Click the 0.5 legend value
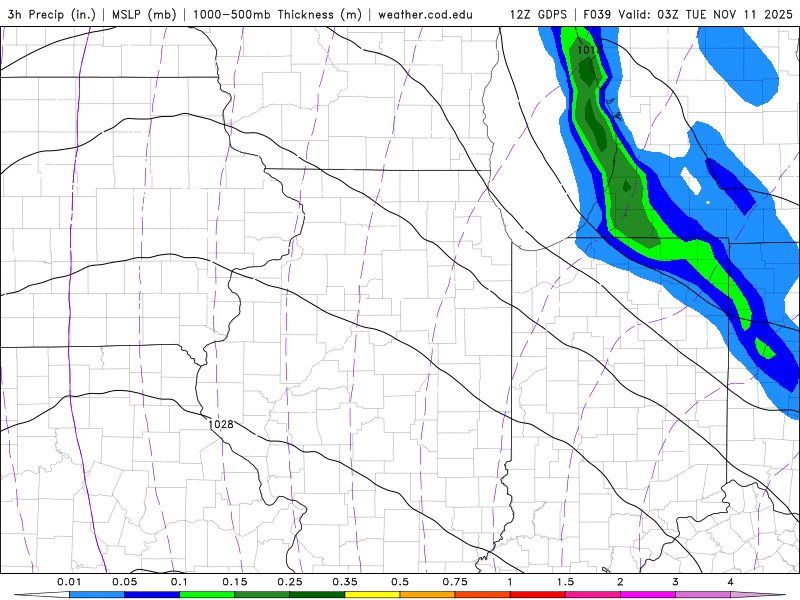Image resolution: width=800 pixels, height=600 pixels. coord(400,582)
